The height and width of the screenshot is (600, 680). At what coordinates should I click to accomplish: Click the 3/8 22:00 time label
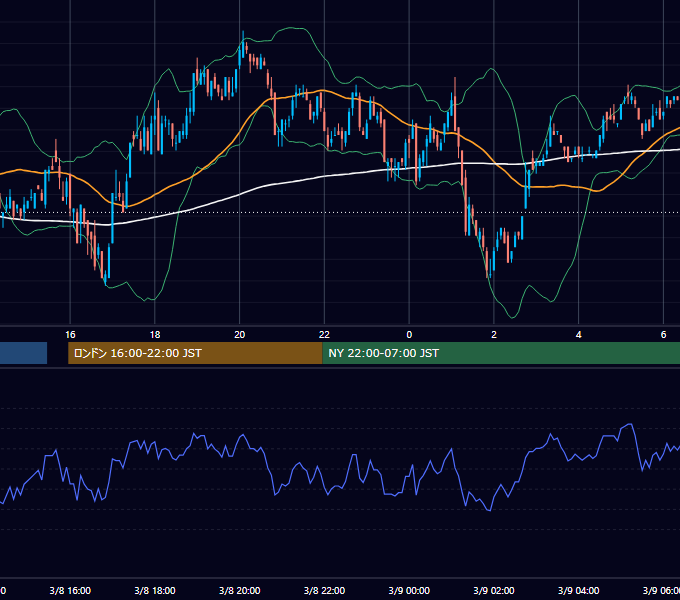point(324,590)
